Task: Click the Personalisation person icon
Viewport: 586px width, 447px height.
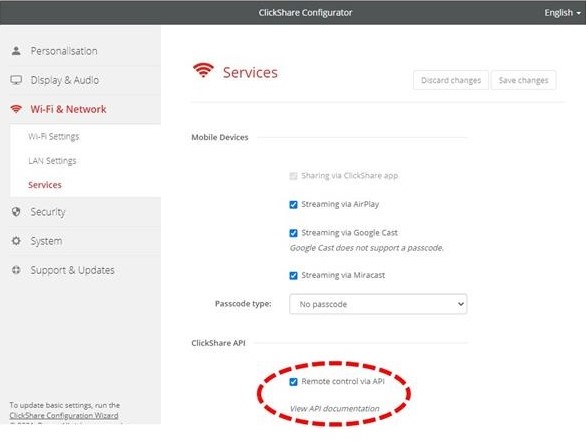Action: click(x=16, y=51)
